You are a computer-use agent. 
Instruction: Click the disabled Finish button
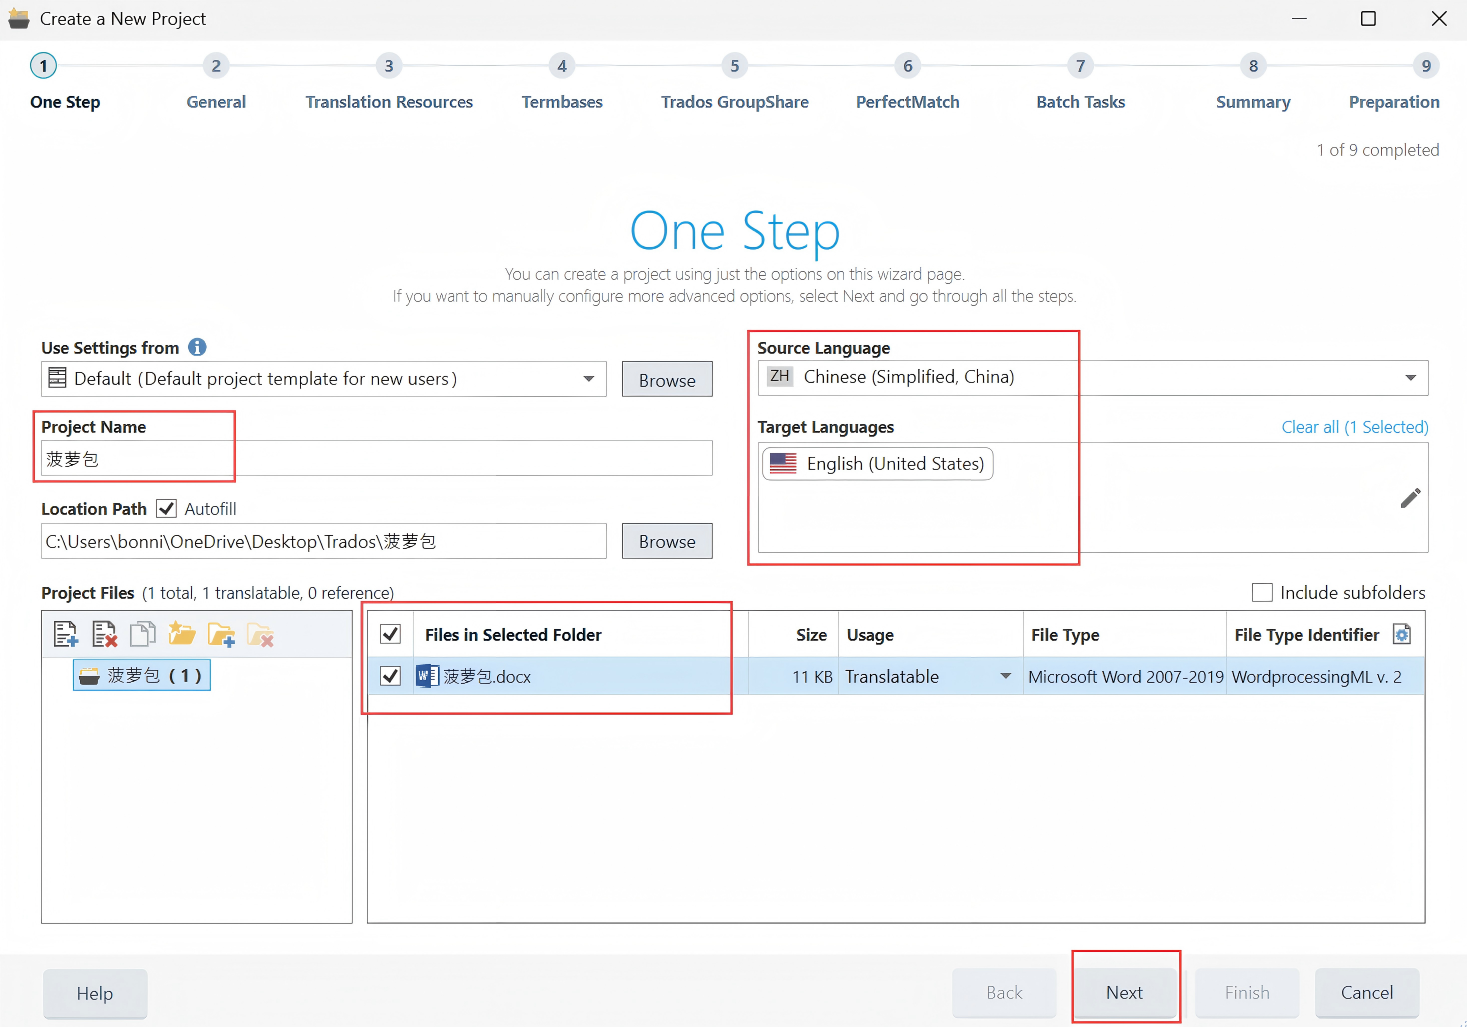[x=1247, y=993]
